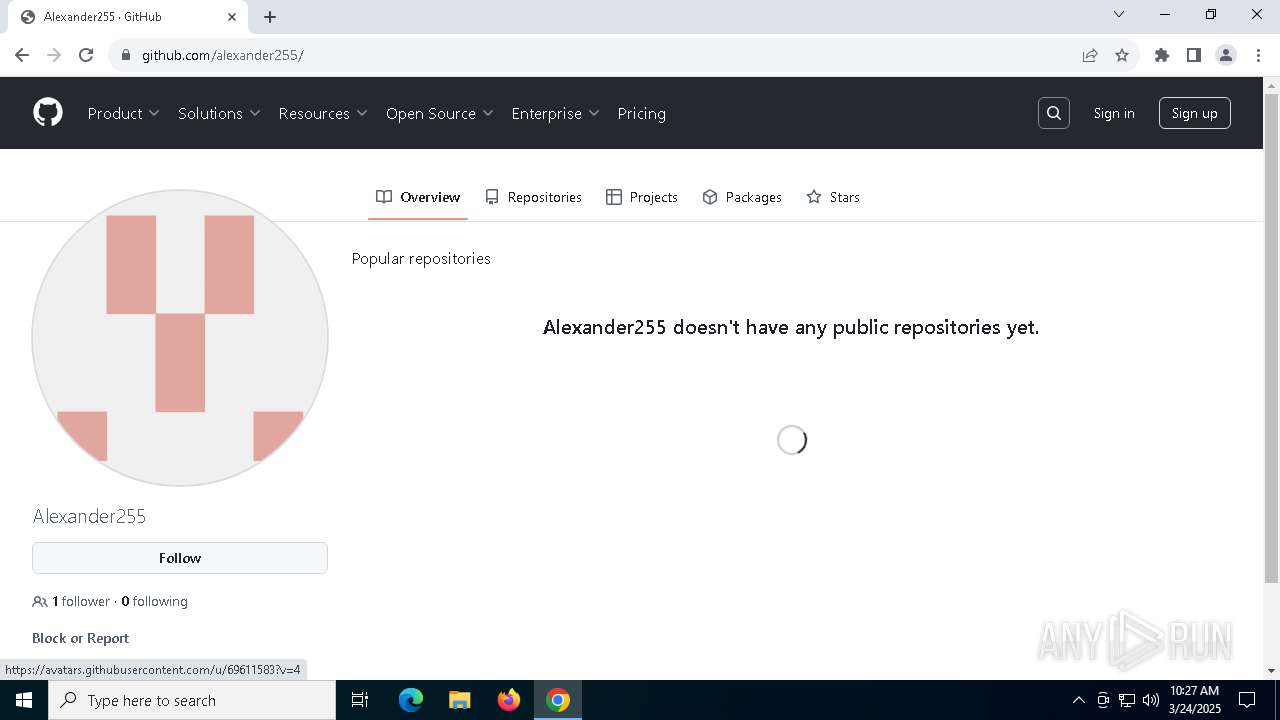This screenshot has width=1280, height=720.
Task: Open Chrome profile avatar icon
Action: pos(1226,55)
